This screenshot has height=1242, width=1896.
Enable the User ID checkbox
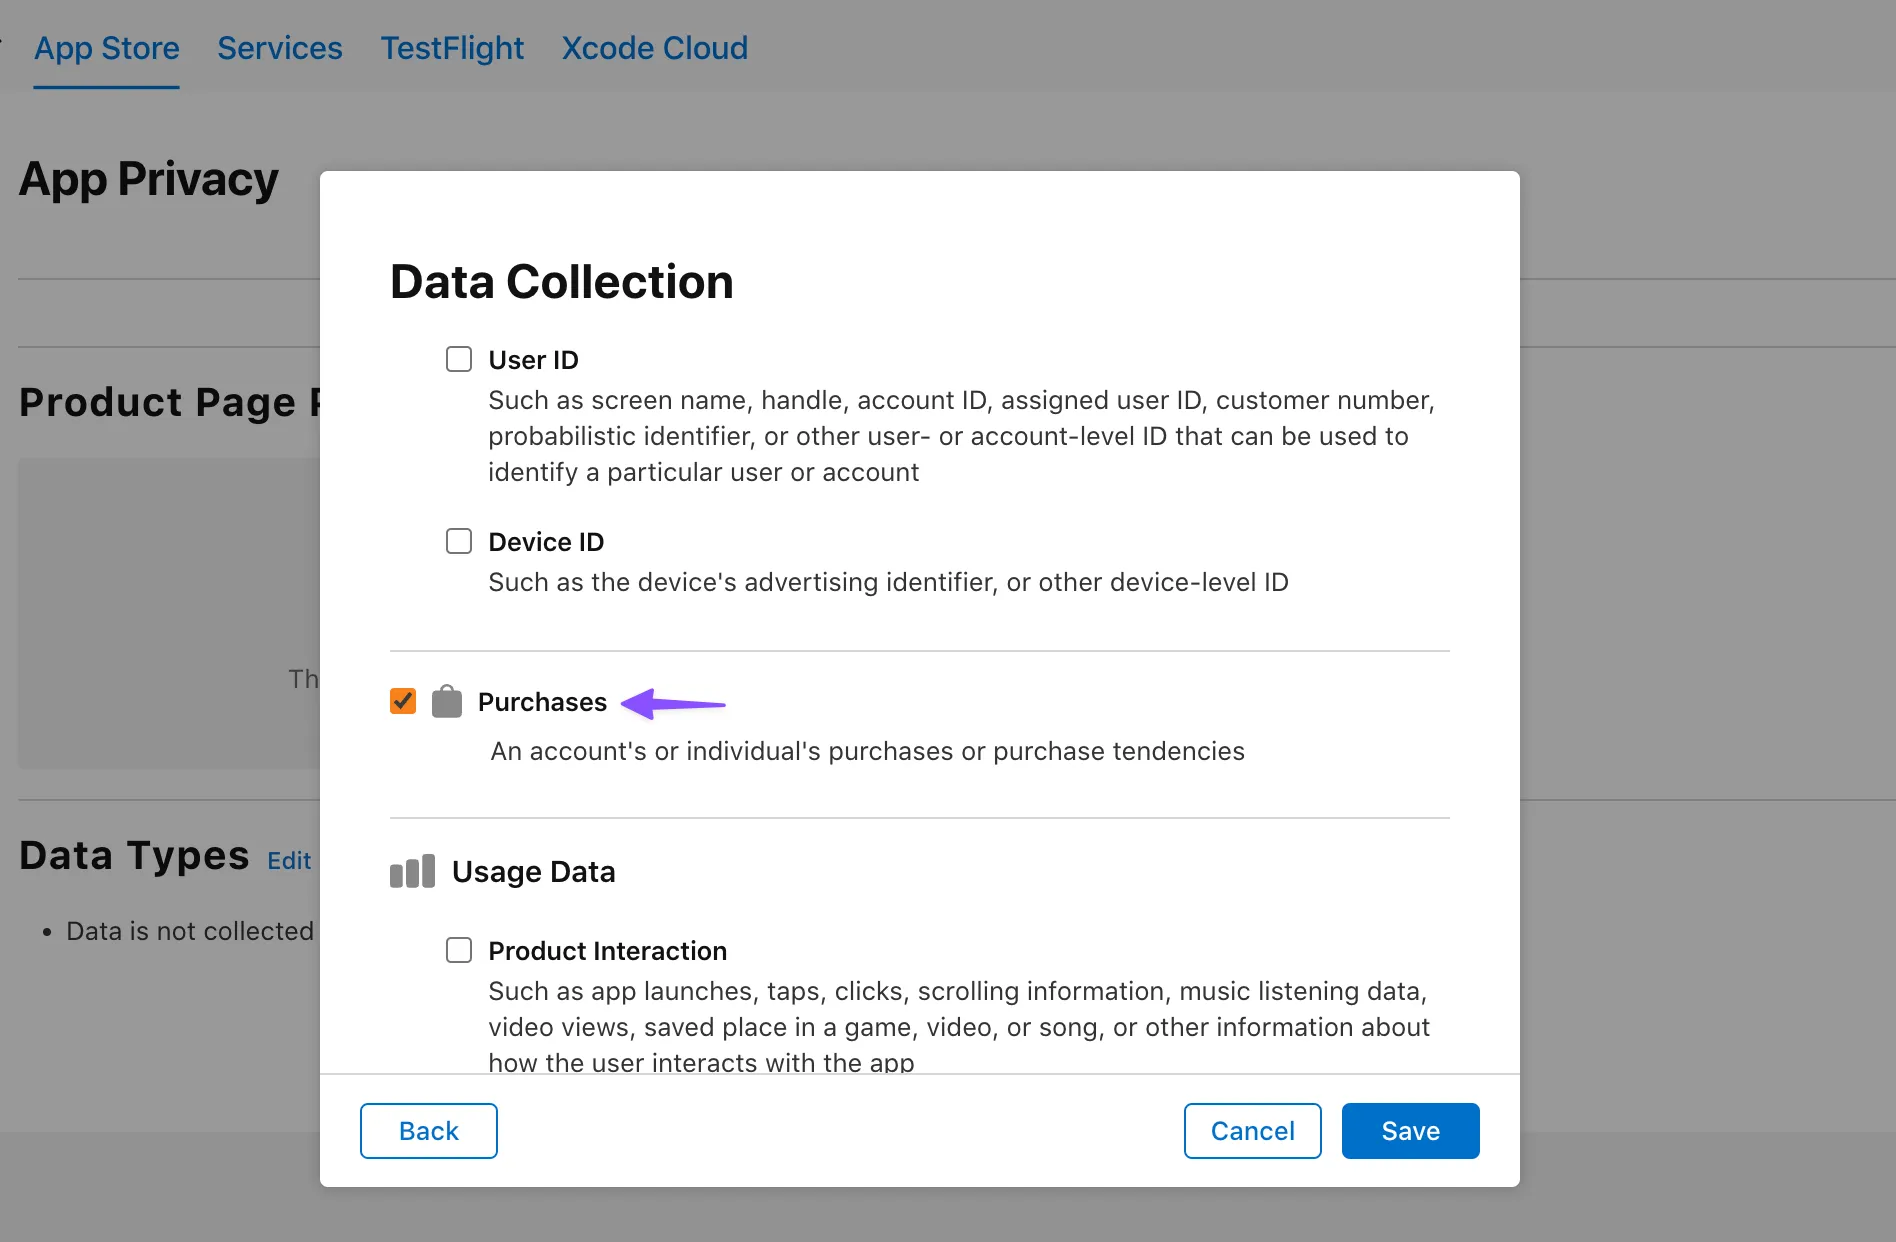tap(459, 360)
